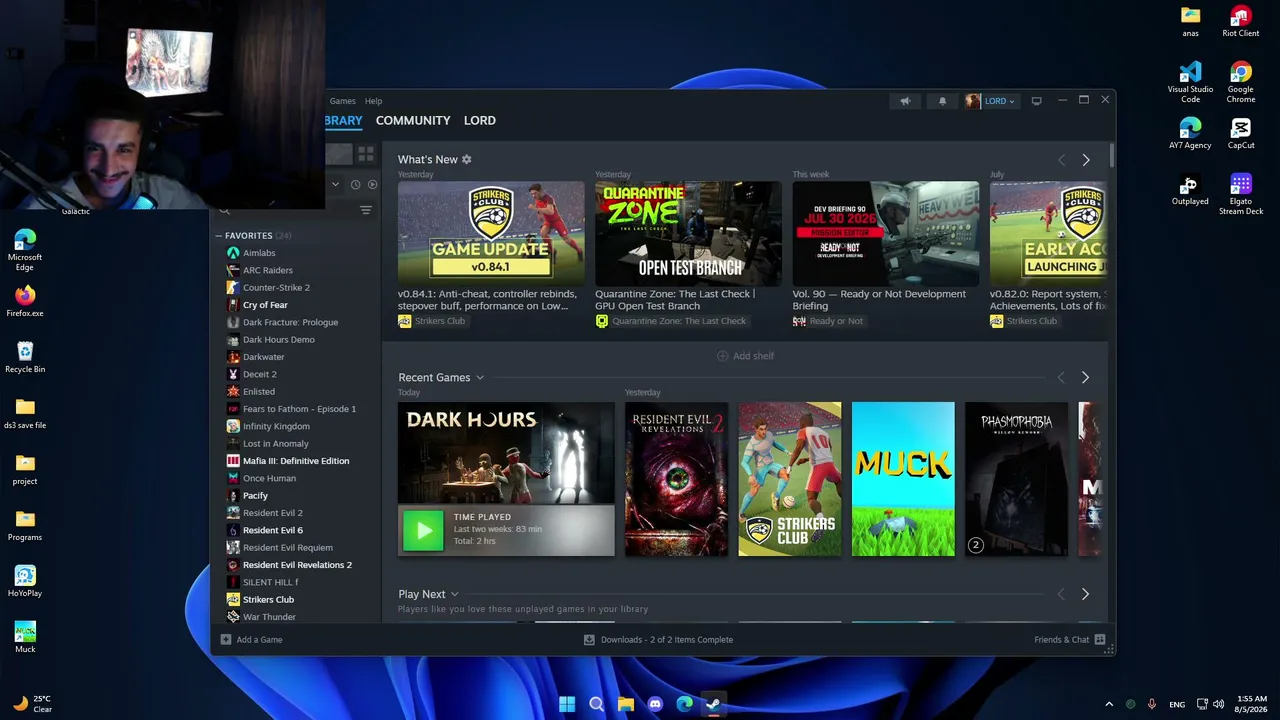Open the library advanced filters icon
Screen dimensions: 1280x720
366,210
